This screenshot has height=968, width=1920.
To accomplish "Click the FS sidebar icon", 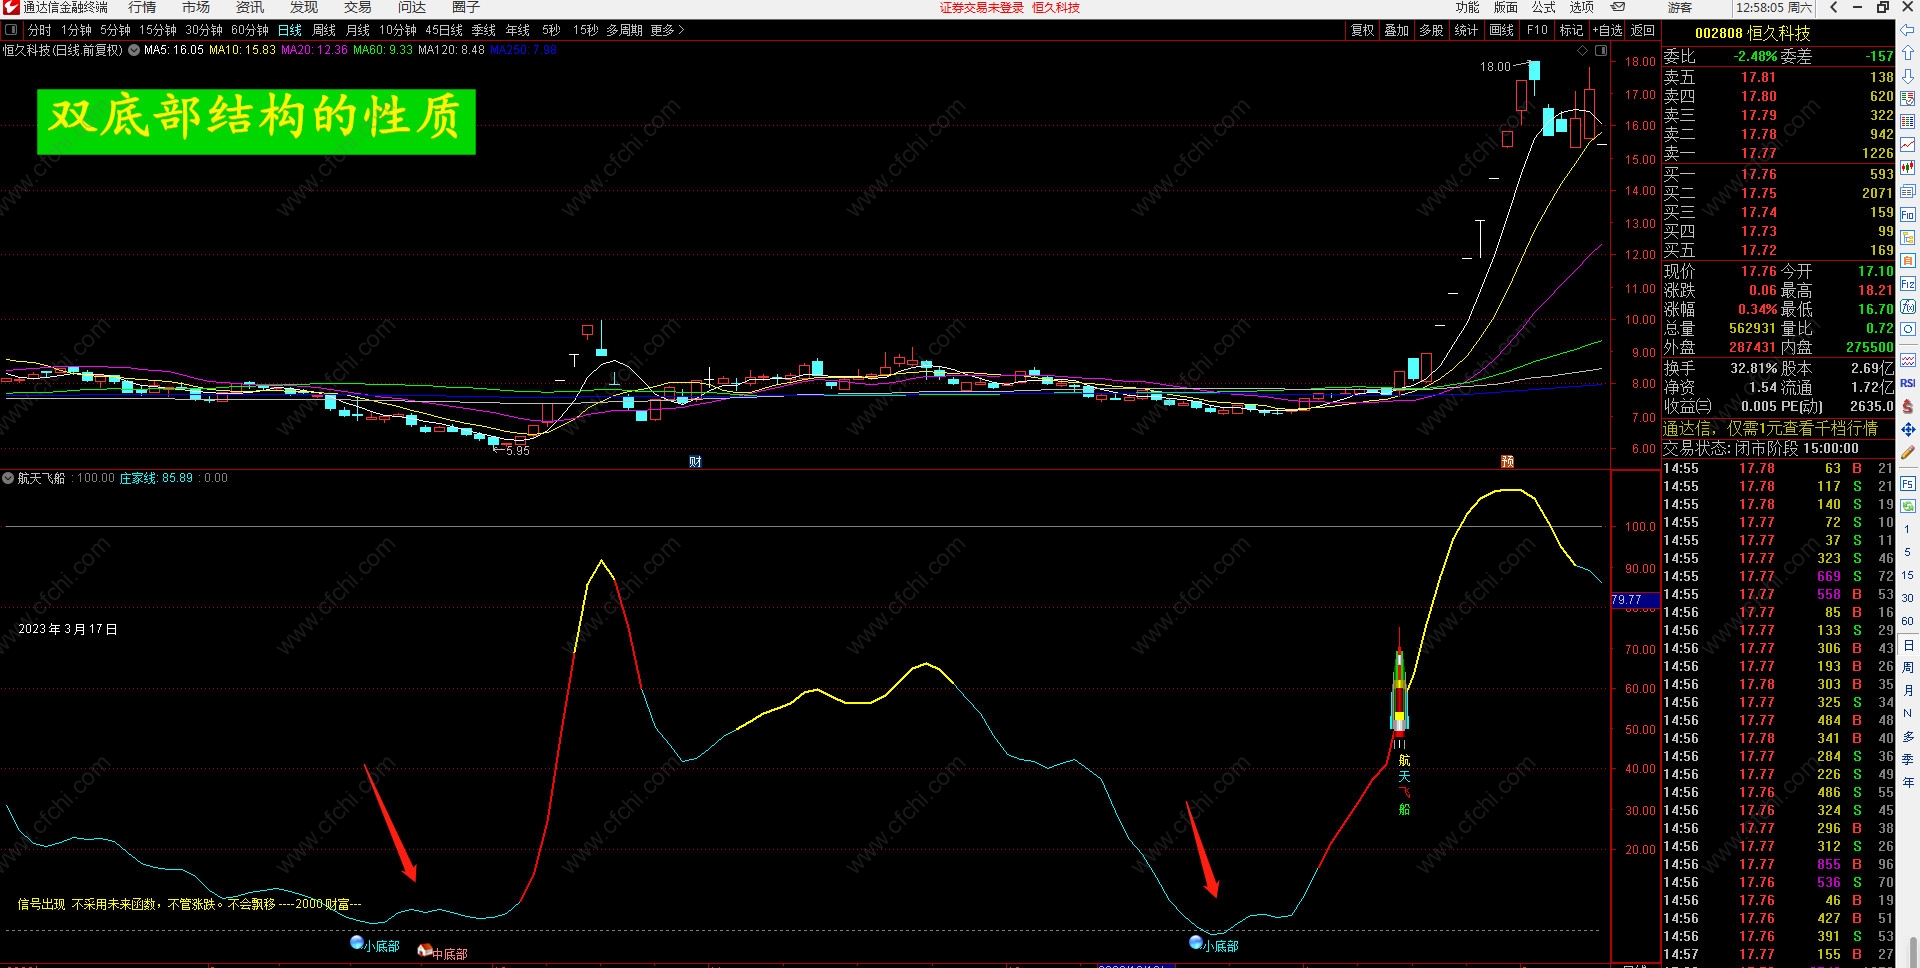I will coord(1908,484).
